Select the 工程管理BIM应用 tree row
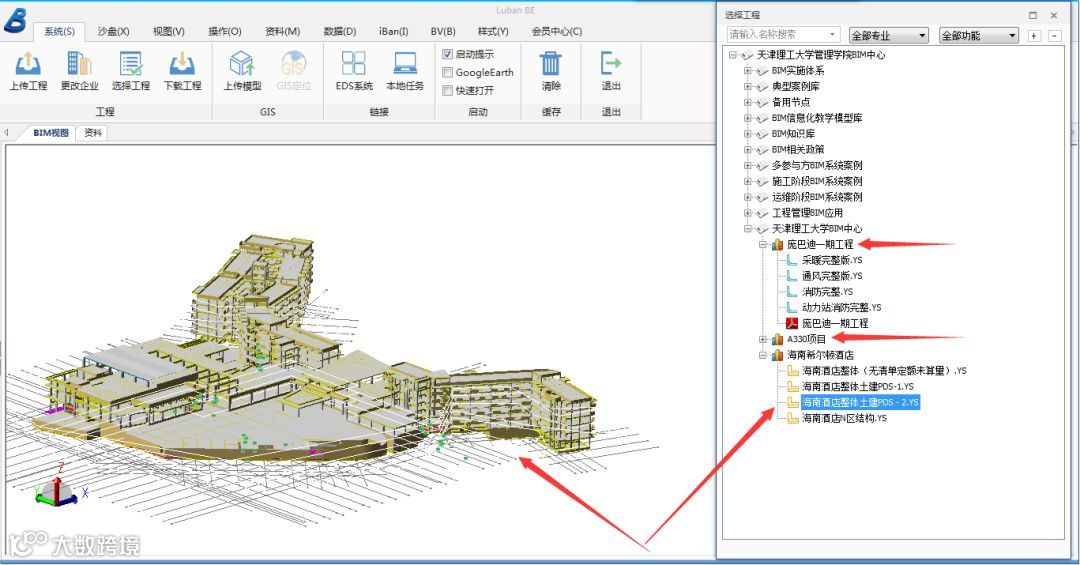The height and width of the screenshot is (565, 1080). [807, 213]
